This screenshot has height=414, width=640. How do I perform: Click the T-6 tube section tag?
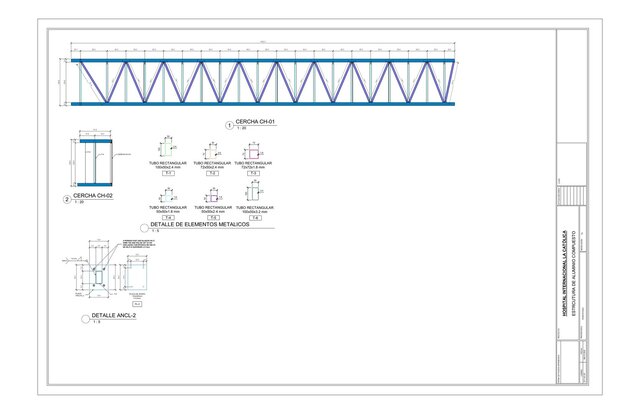[x=255, y=218]
